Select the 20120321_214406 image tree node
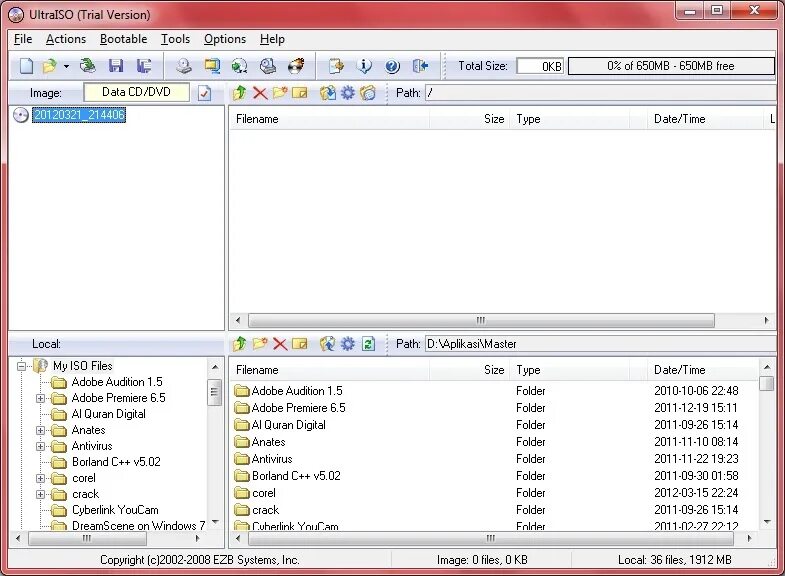This screenshot has width=785, height=576. [x=79, y=115]
